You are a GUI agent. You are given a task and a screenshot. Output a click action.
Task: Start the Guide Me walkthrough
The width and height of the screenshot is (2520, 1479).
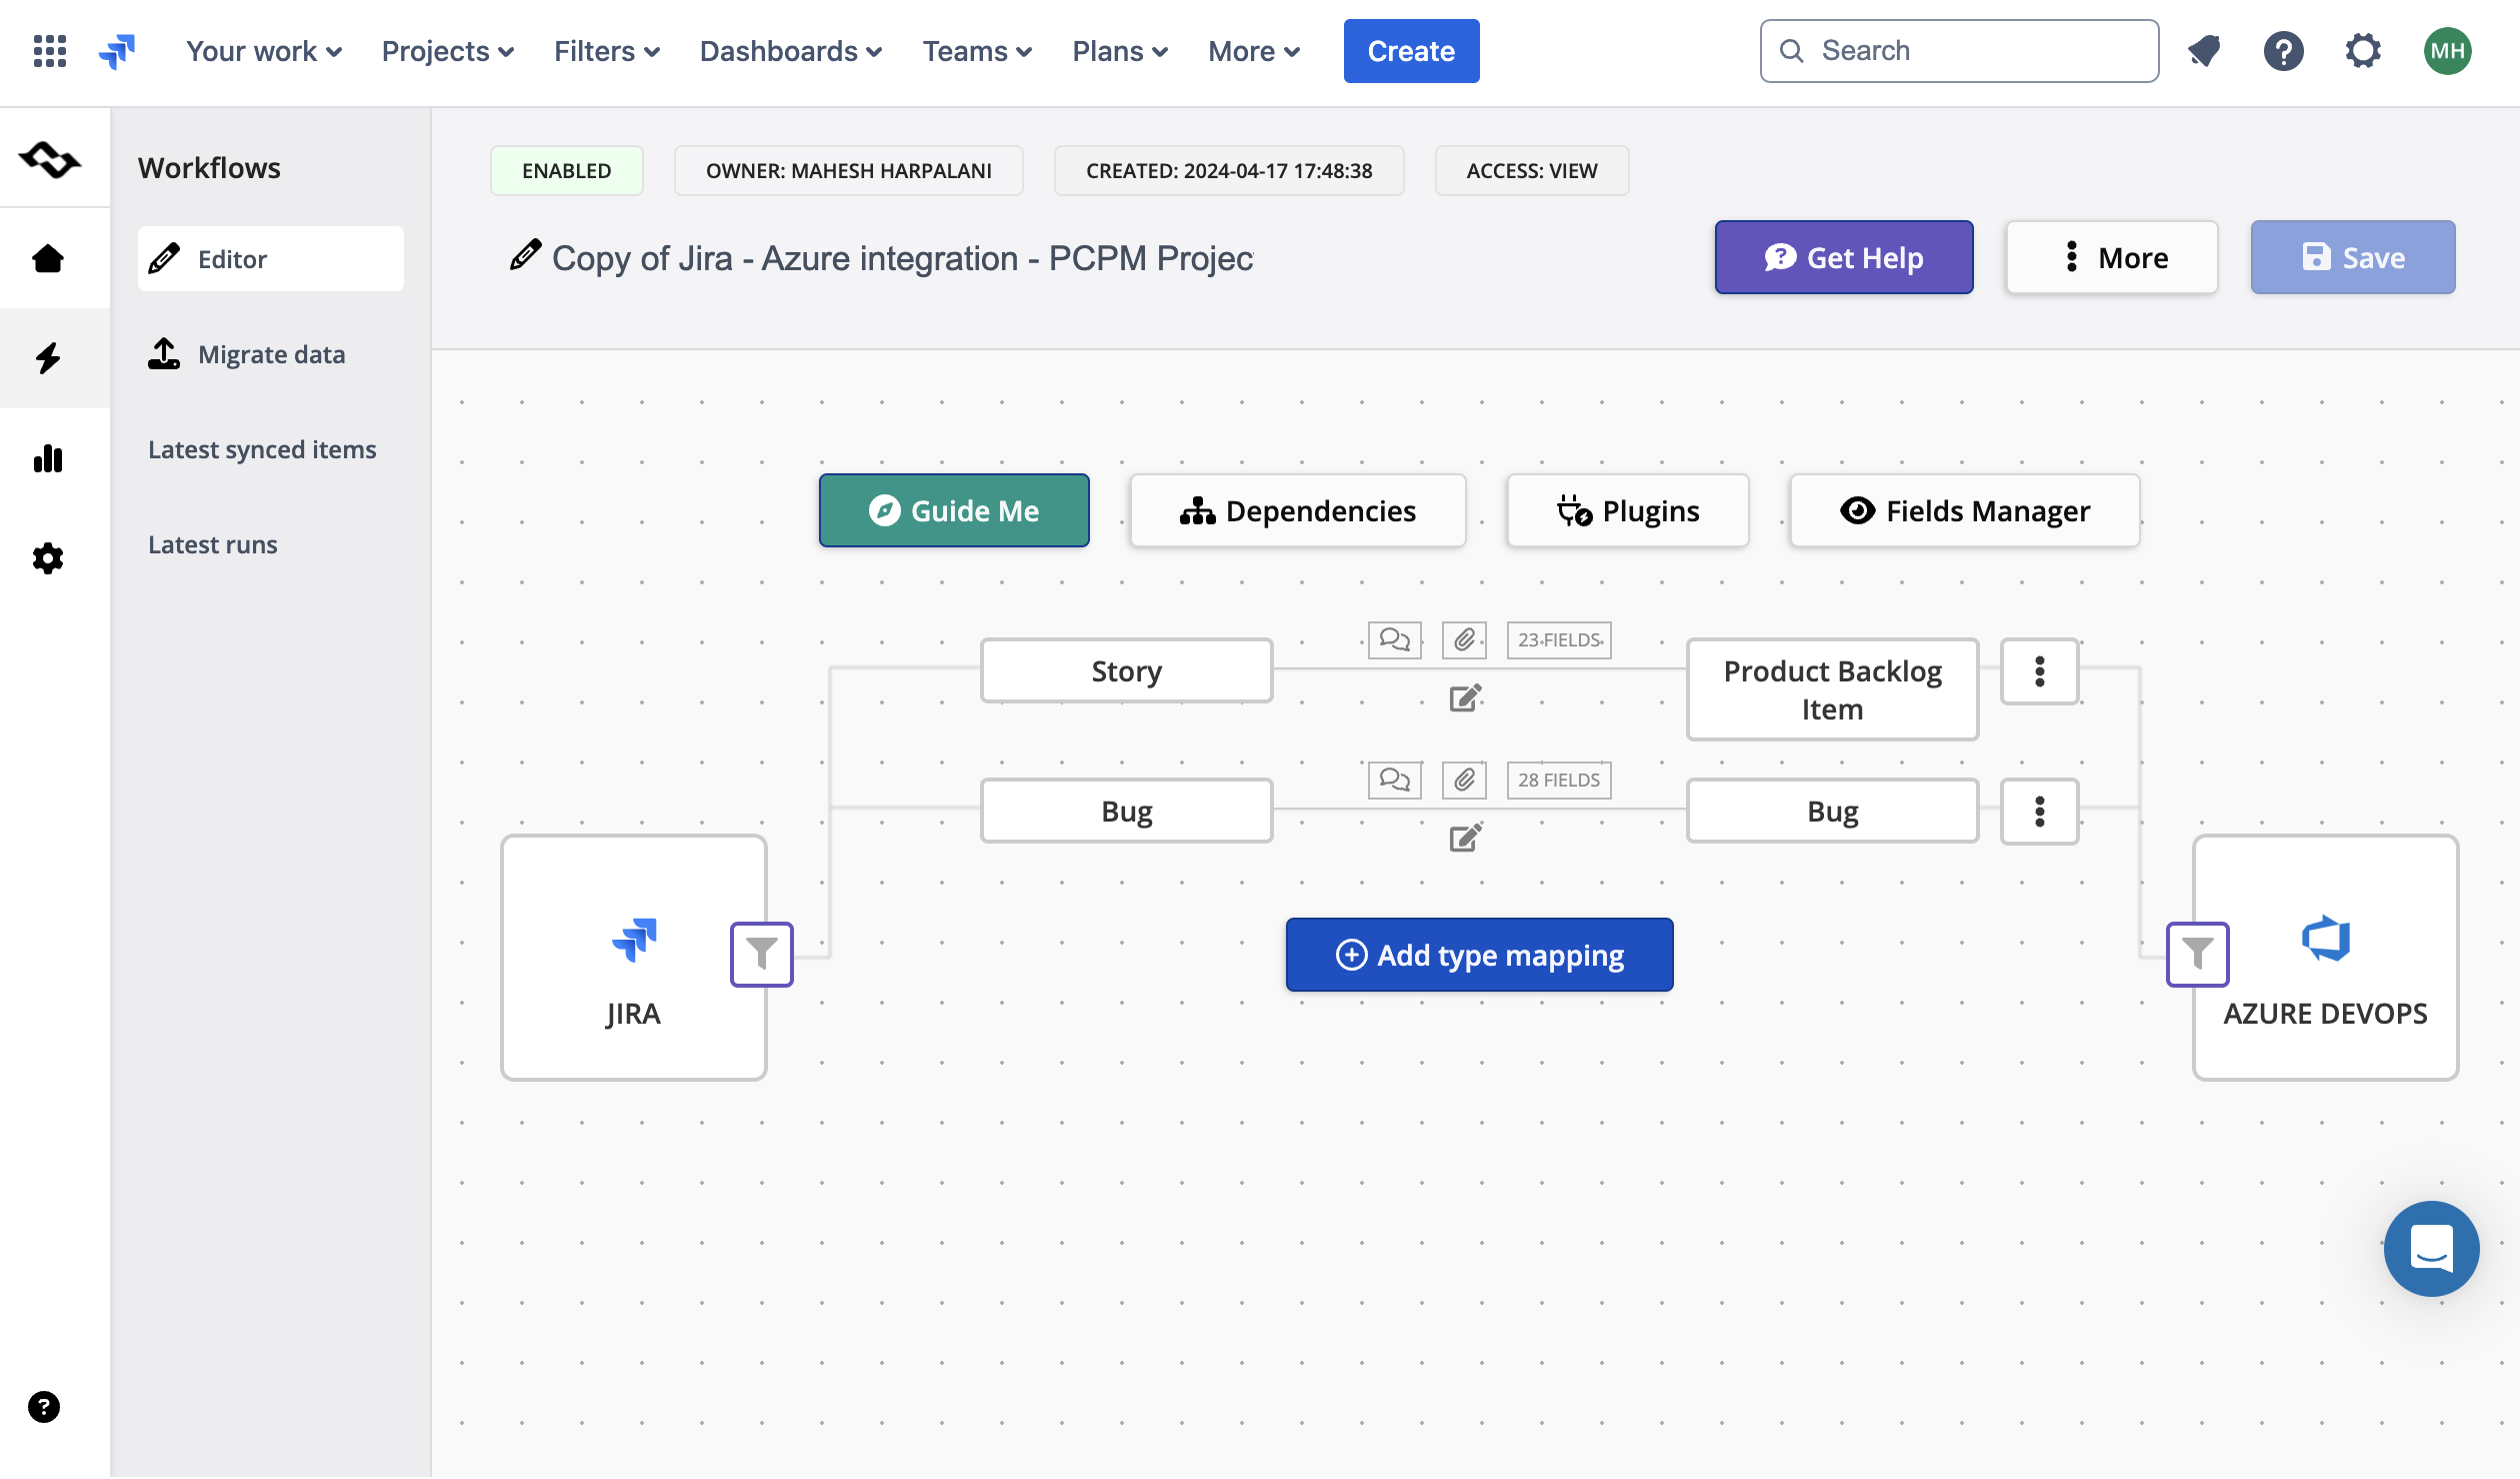point(954,510)
